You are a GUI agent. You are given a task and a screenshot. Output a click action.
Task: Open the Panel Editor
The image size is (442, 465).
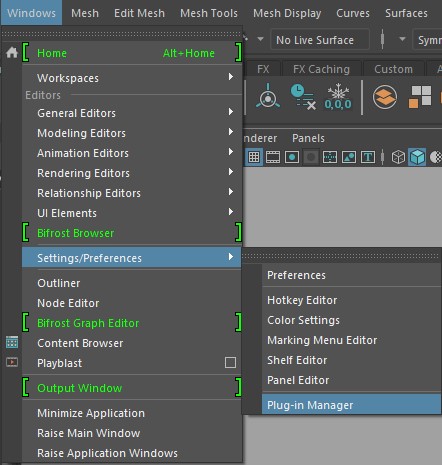coord(351,380)
